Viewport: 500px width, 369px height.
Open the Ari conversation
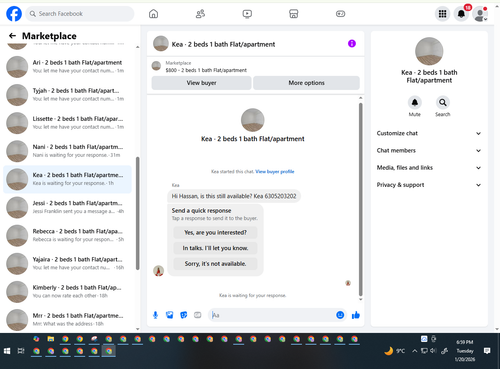(68, 67)
